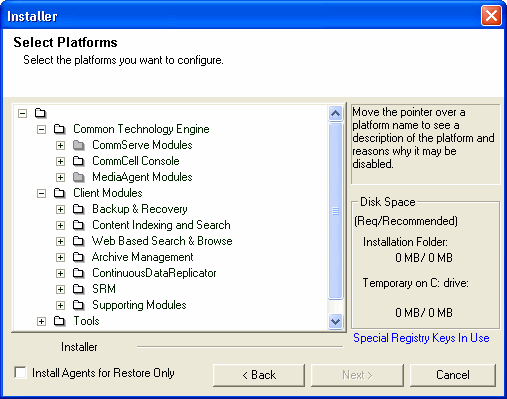The image size is (507, 399).
Task: Expand the Content Indexing and Search node
Action: click(x=60, y=225)
